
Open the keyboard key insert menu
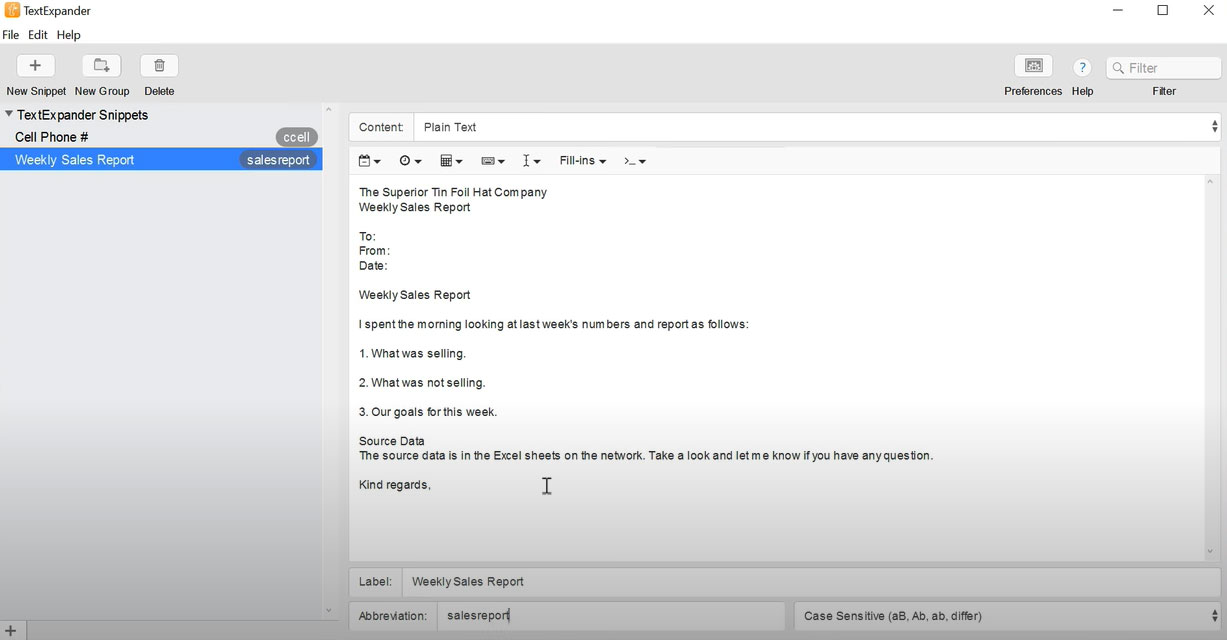[492, 161]
